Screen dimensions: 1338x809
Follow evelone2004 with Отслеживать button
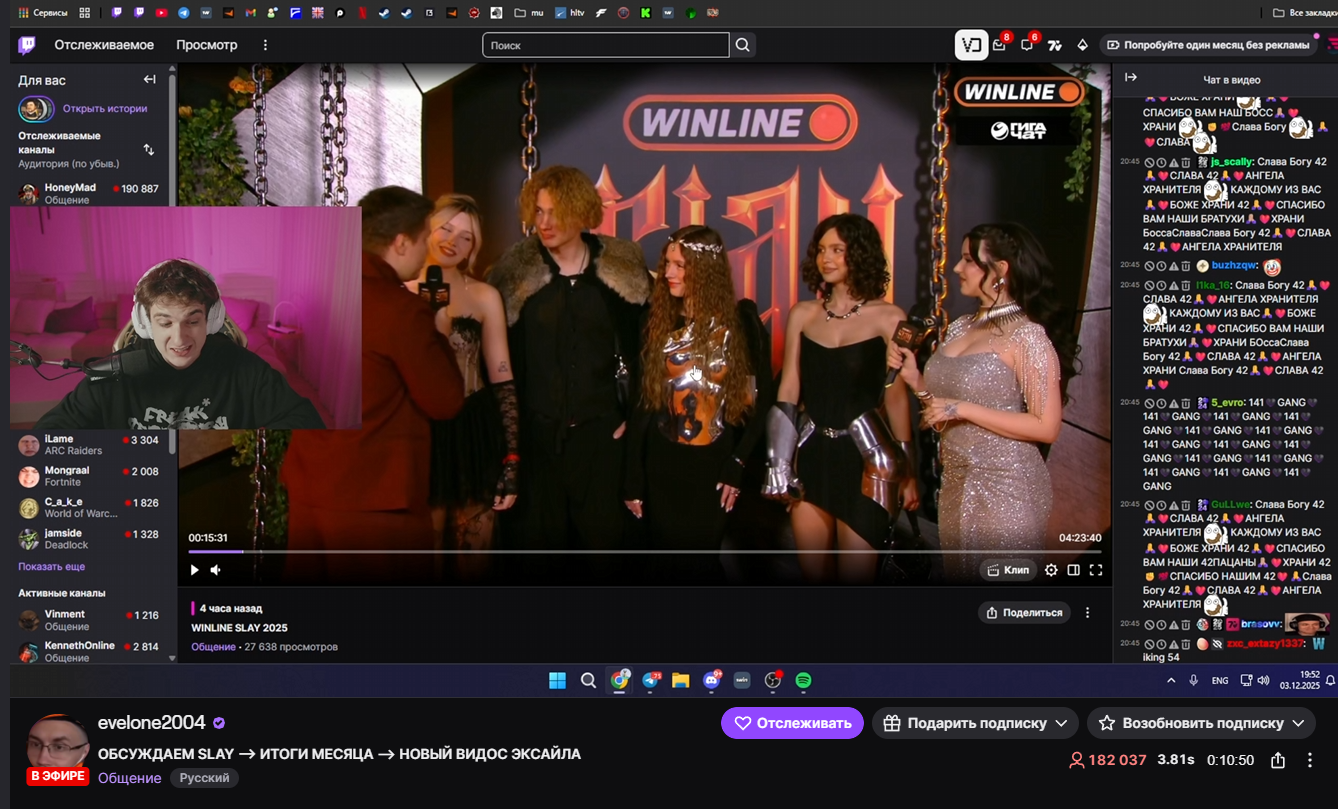point(792,723)
